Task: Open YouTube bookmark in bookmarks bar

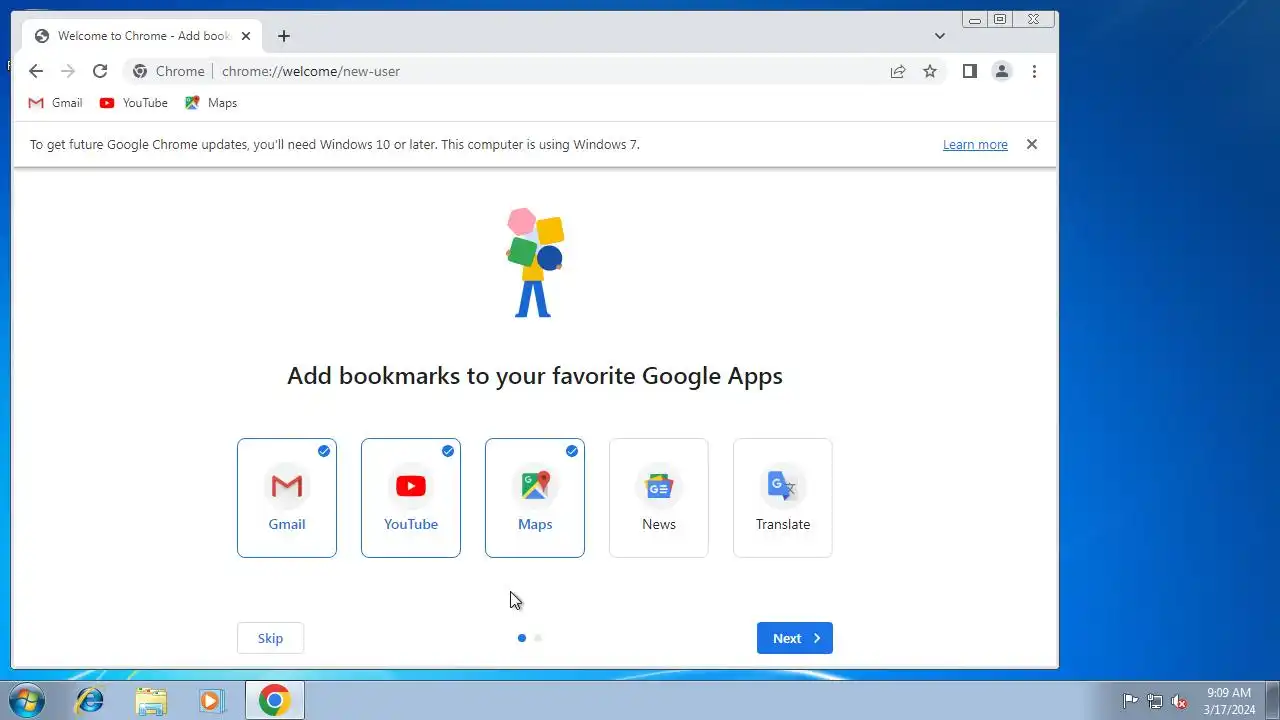Action: coord(134,103)
